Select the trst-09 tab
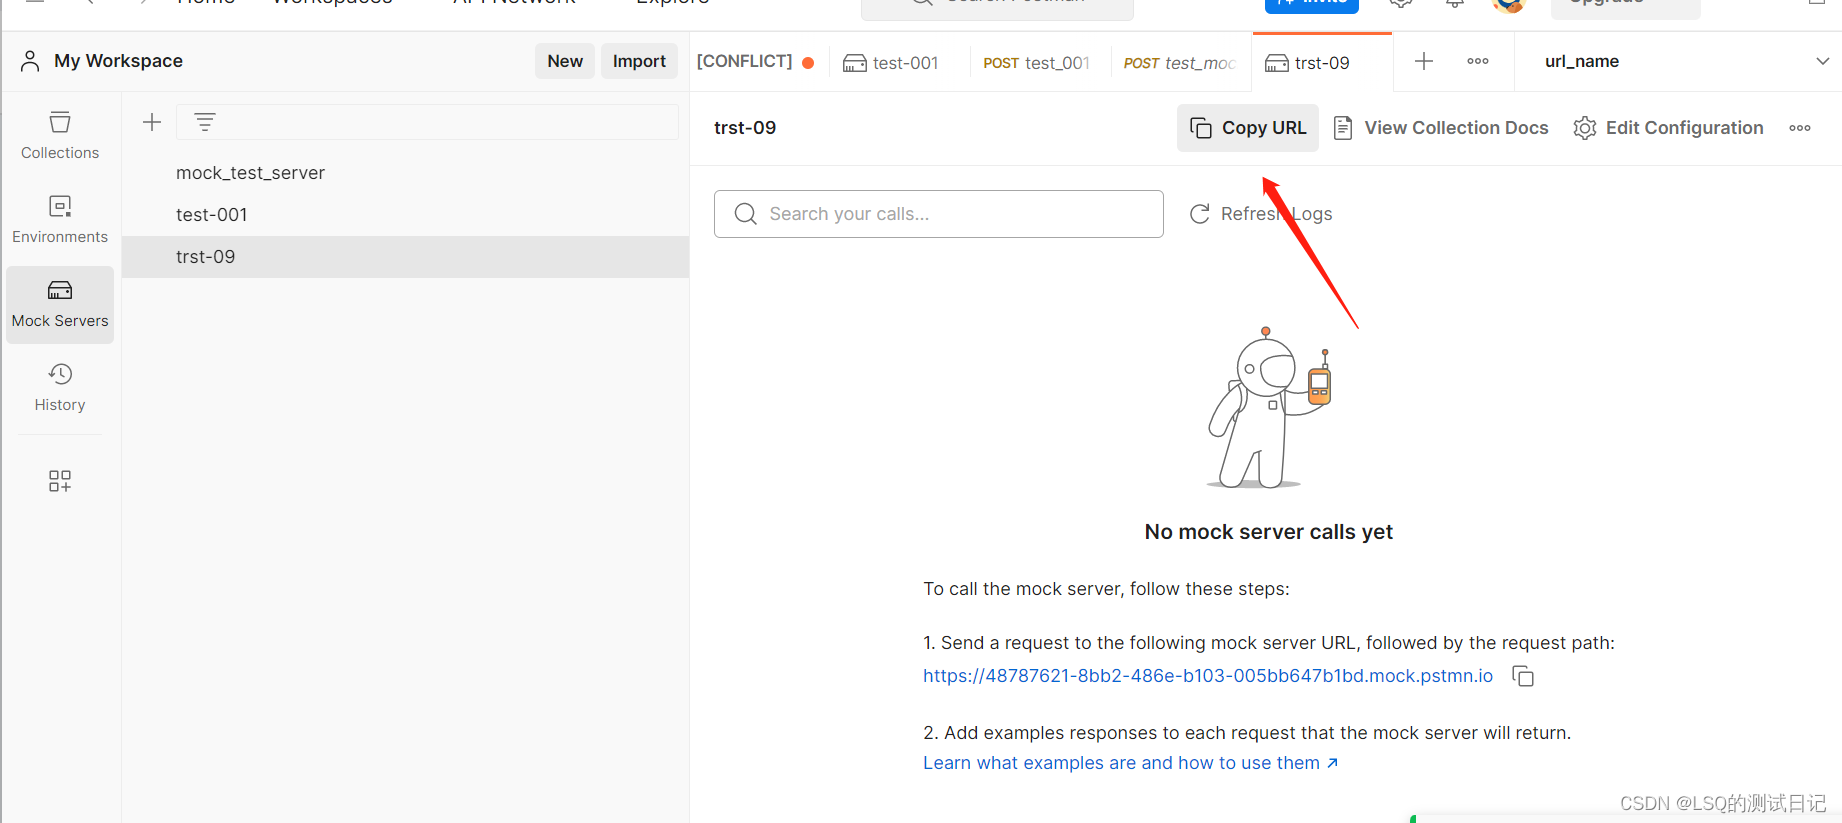Viewport: 1842px width, 823px height. (1321, 63)
